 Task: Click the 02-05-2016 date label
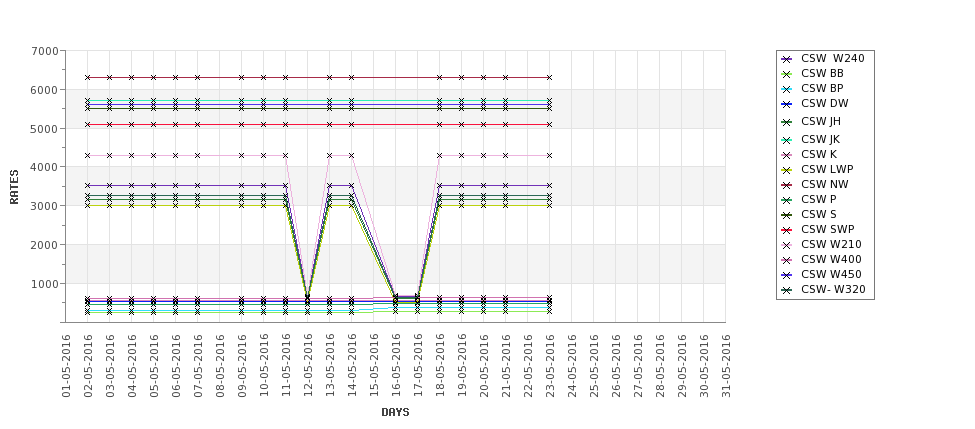click(x=88, y=366)
